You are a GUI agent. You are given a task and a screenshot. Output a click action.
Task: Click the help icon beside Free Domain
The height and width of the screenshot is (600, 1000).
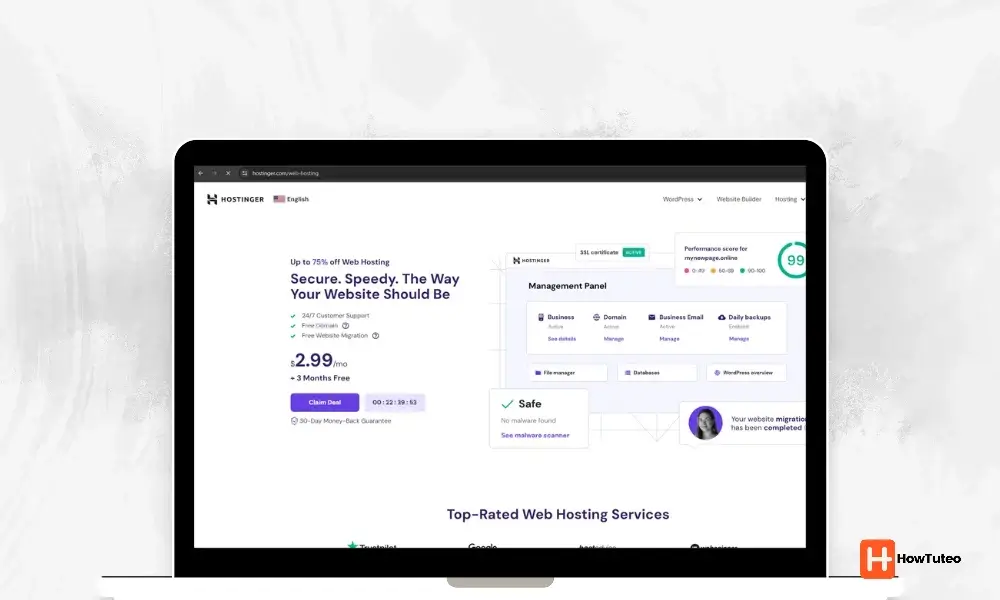(x=346, y=326)
